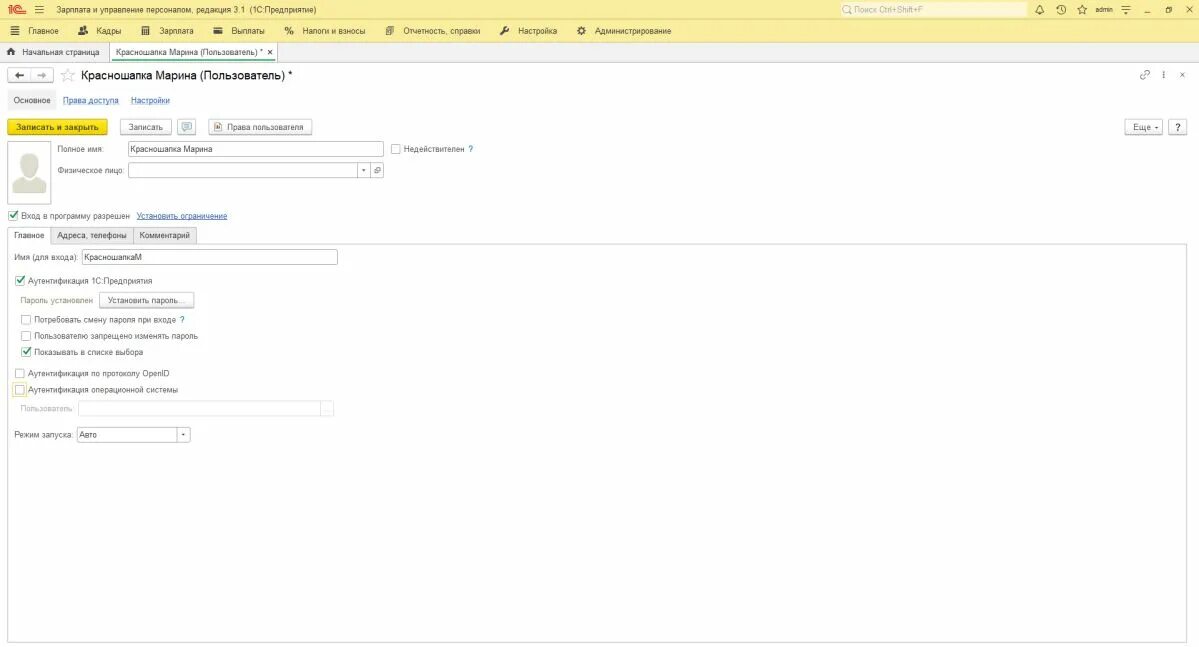Open Выплаты section menu

click(239, 31)
